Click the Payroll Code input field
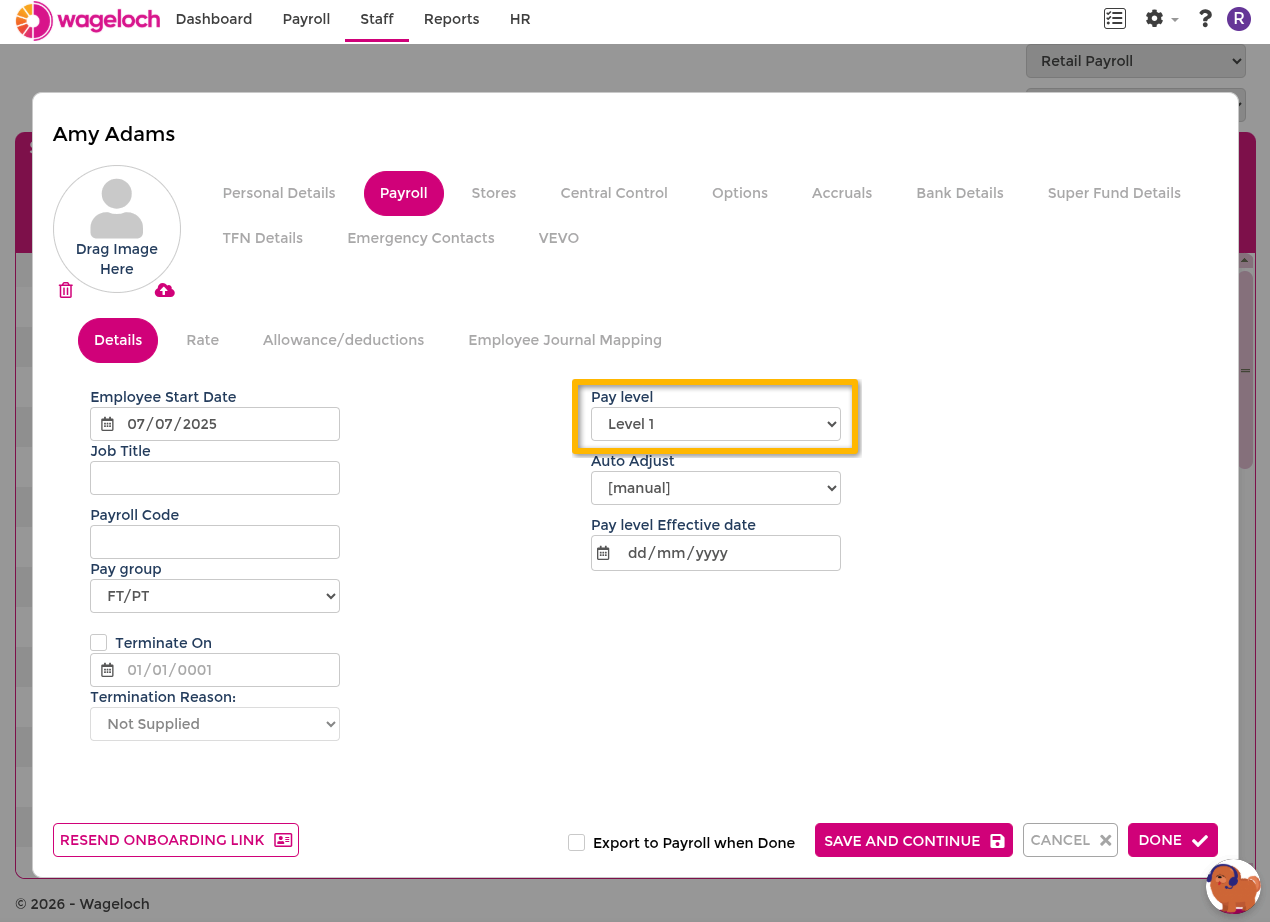 (215, 542)
